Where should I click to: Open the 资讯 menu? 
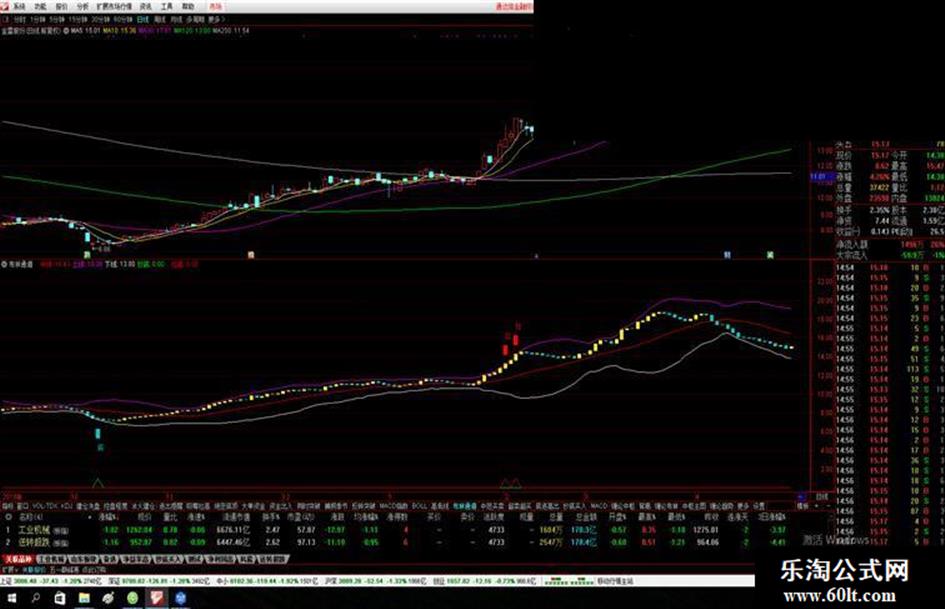point(146,7)
